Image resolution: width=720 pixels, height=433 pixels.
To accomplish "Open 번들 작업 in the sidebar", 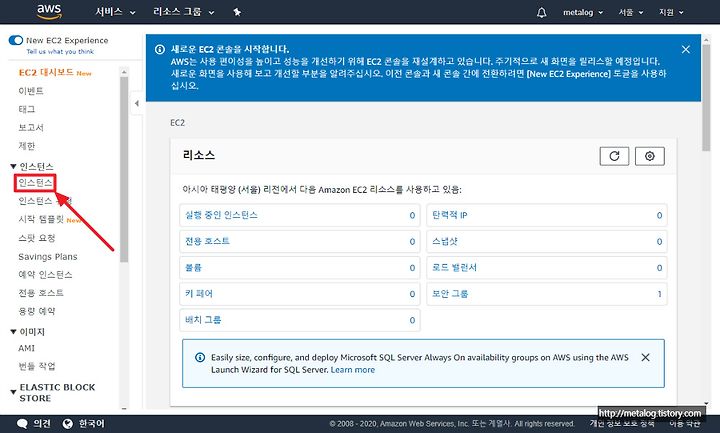I will [37, 366].
